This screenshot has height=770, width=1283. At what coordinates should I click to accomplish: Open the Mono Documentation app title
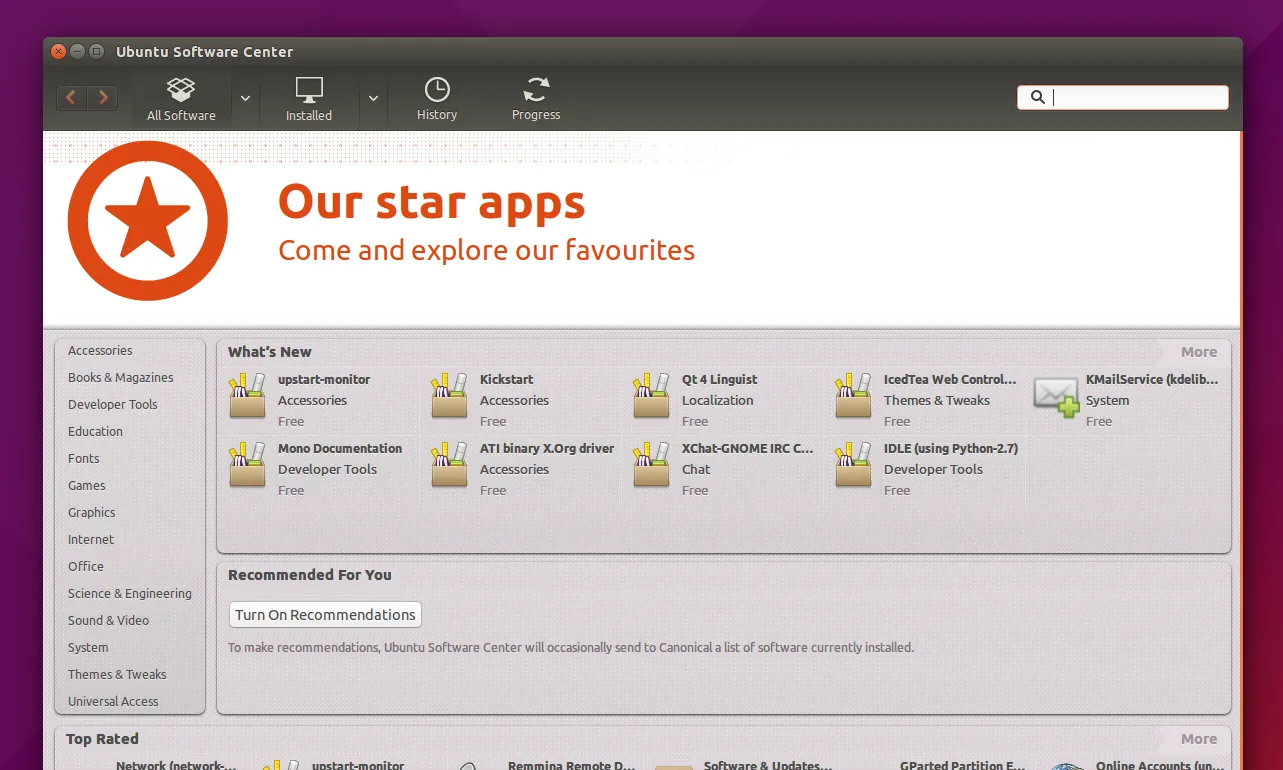pyautogui.click(x=340, y=449)
